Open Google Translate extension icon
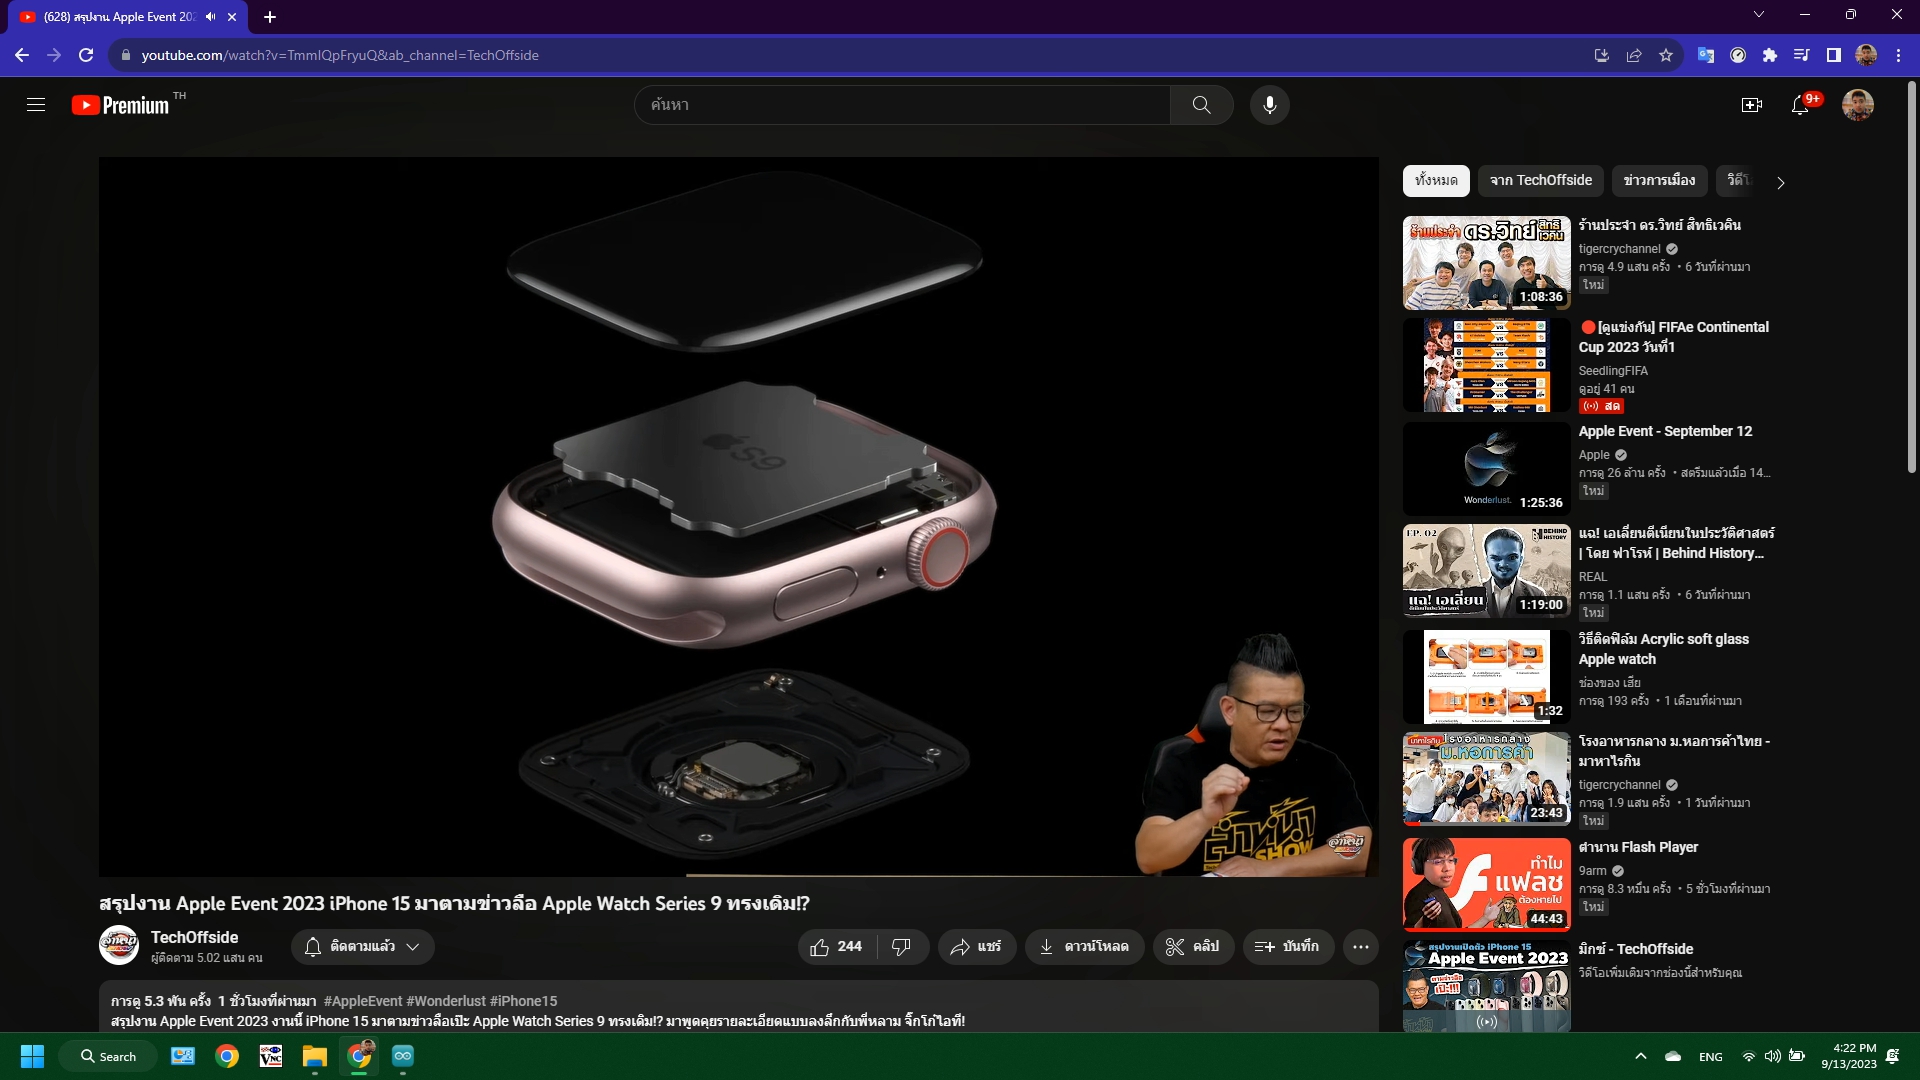 (1706, 55)
